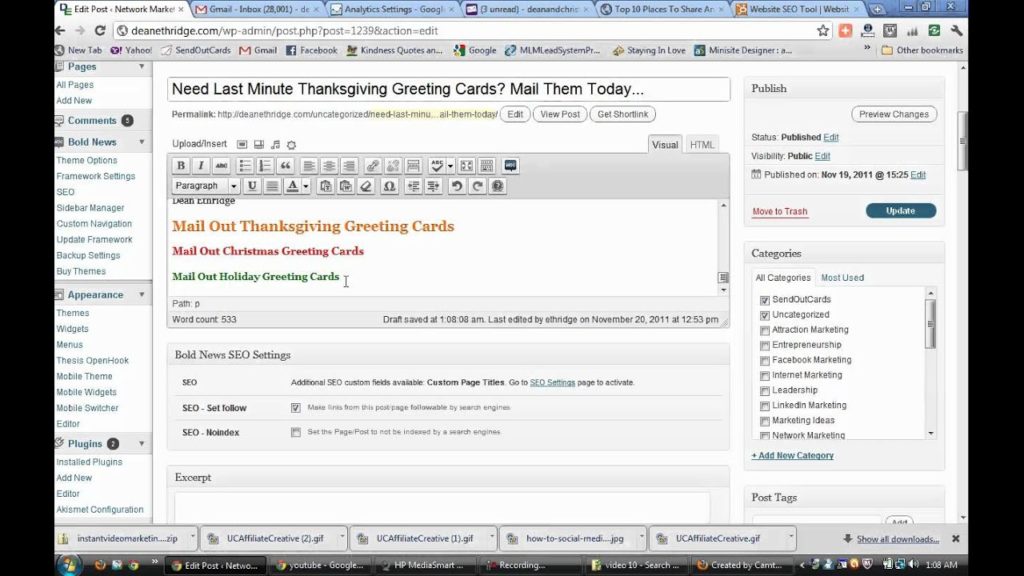
Task: Switch to HTML editor tab
Action: [x=702, y=145]
